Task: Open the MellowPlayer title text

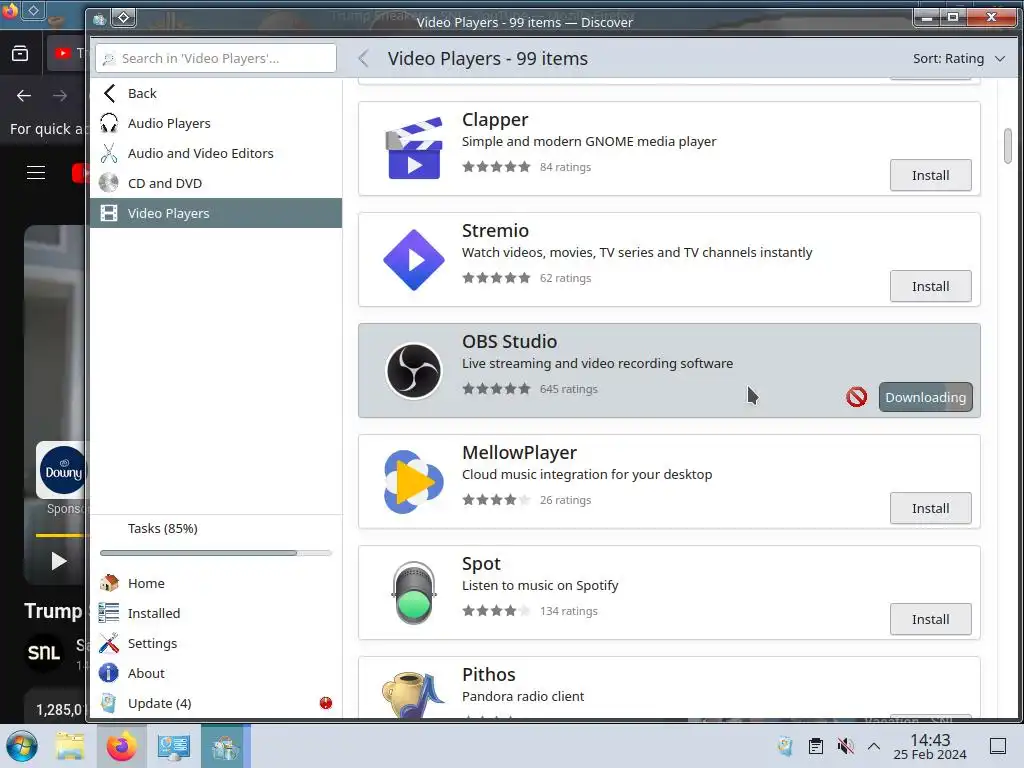Action: (519, 453)
